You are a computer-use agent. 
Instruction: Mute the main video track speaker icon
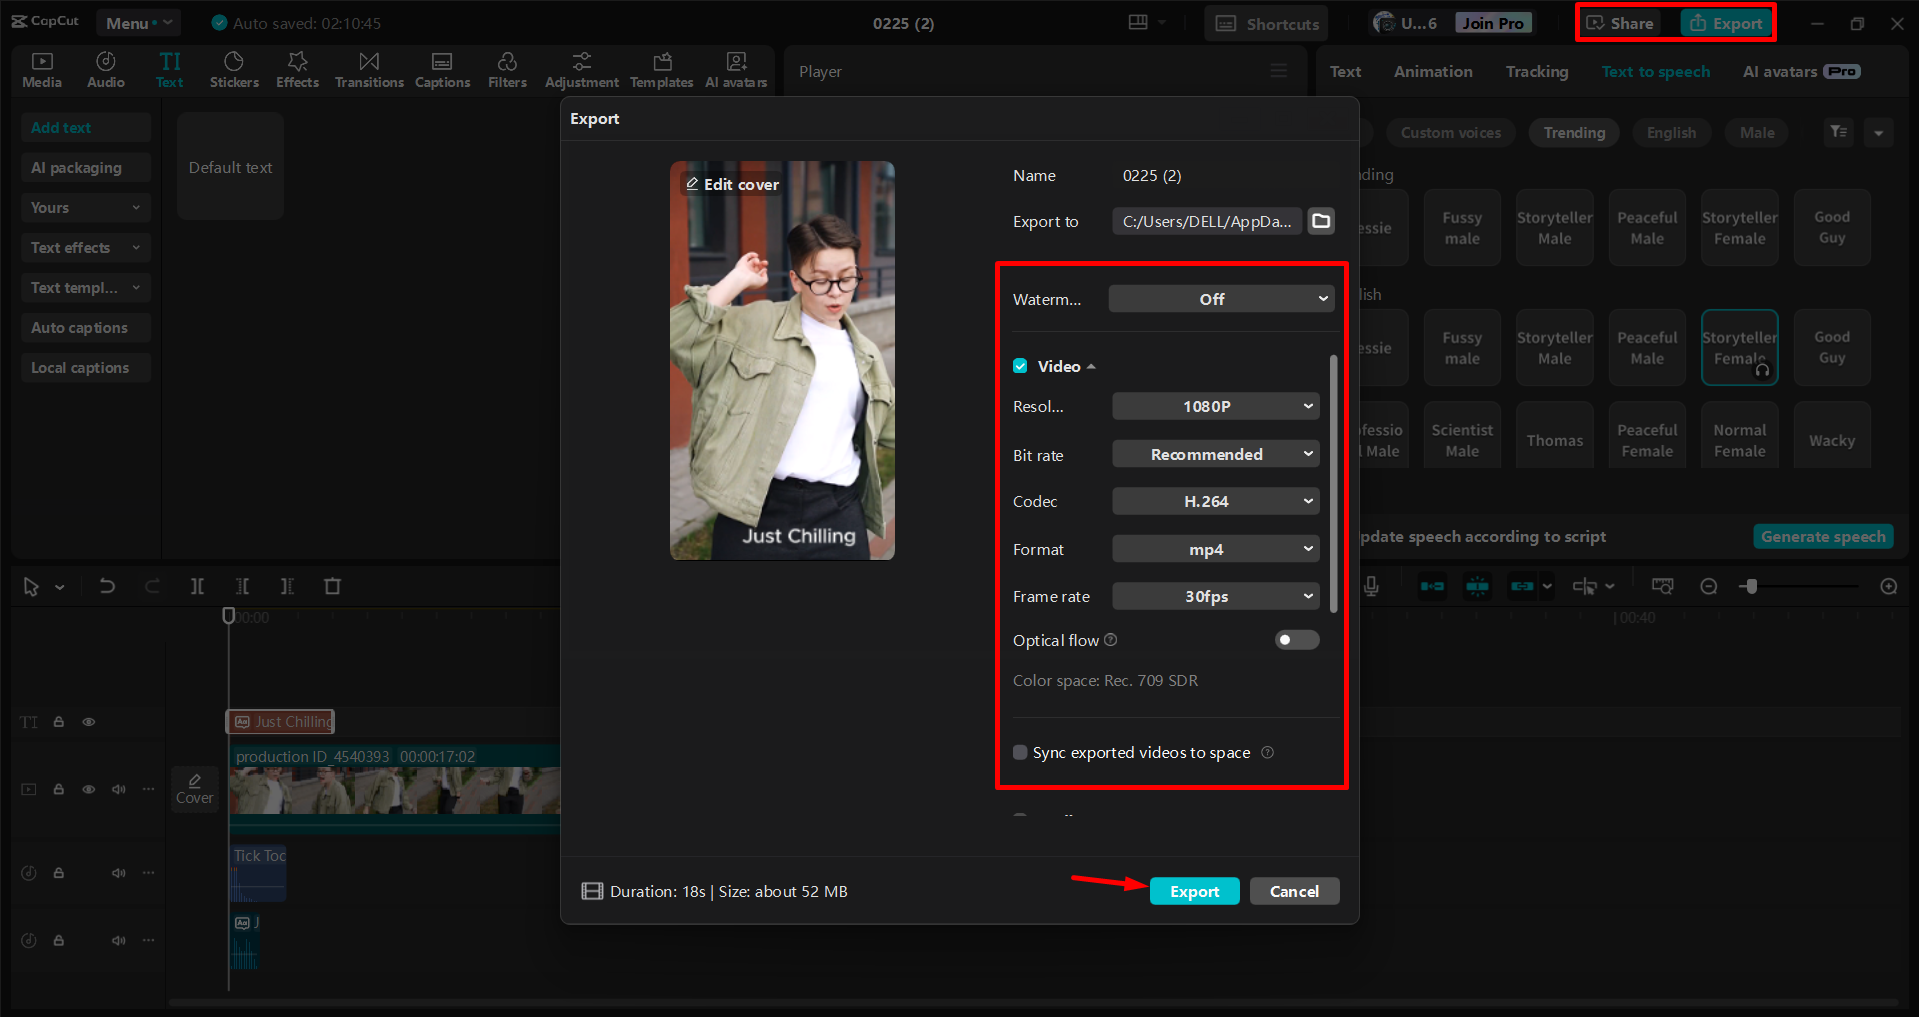point(119,789)
